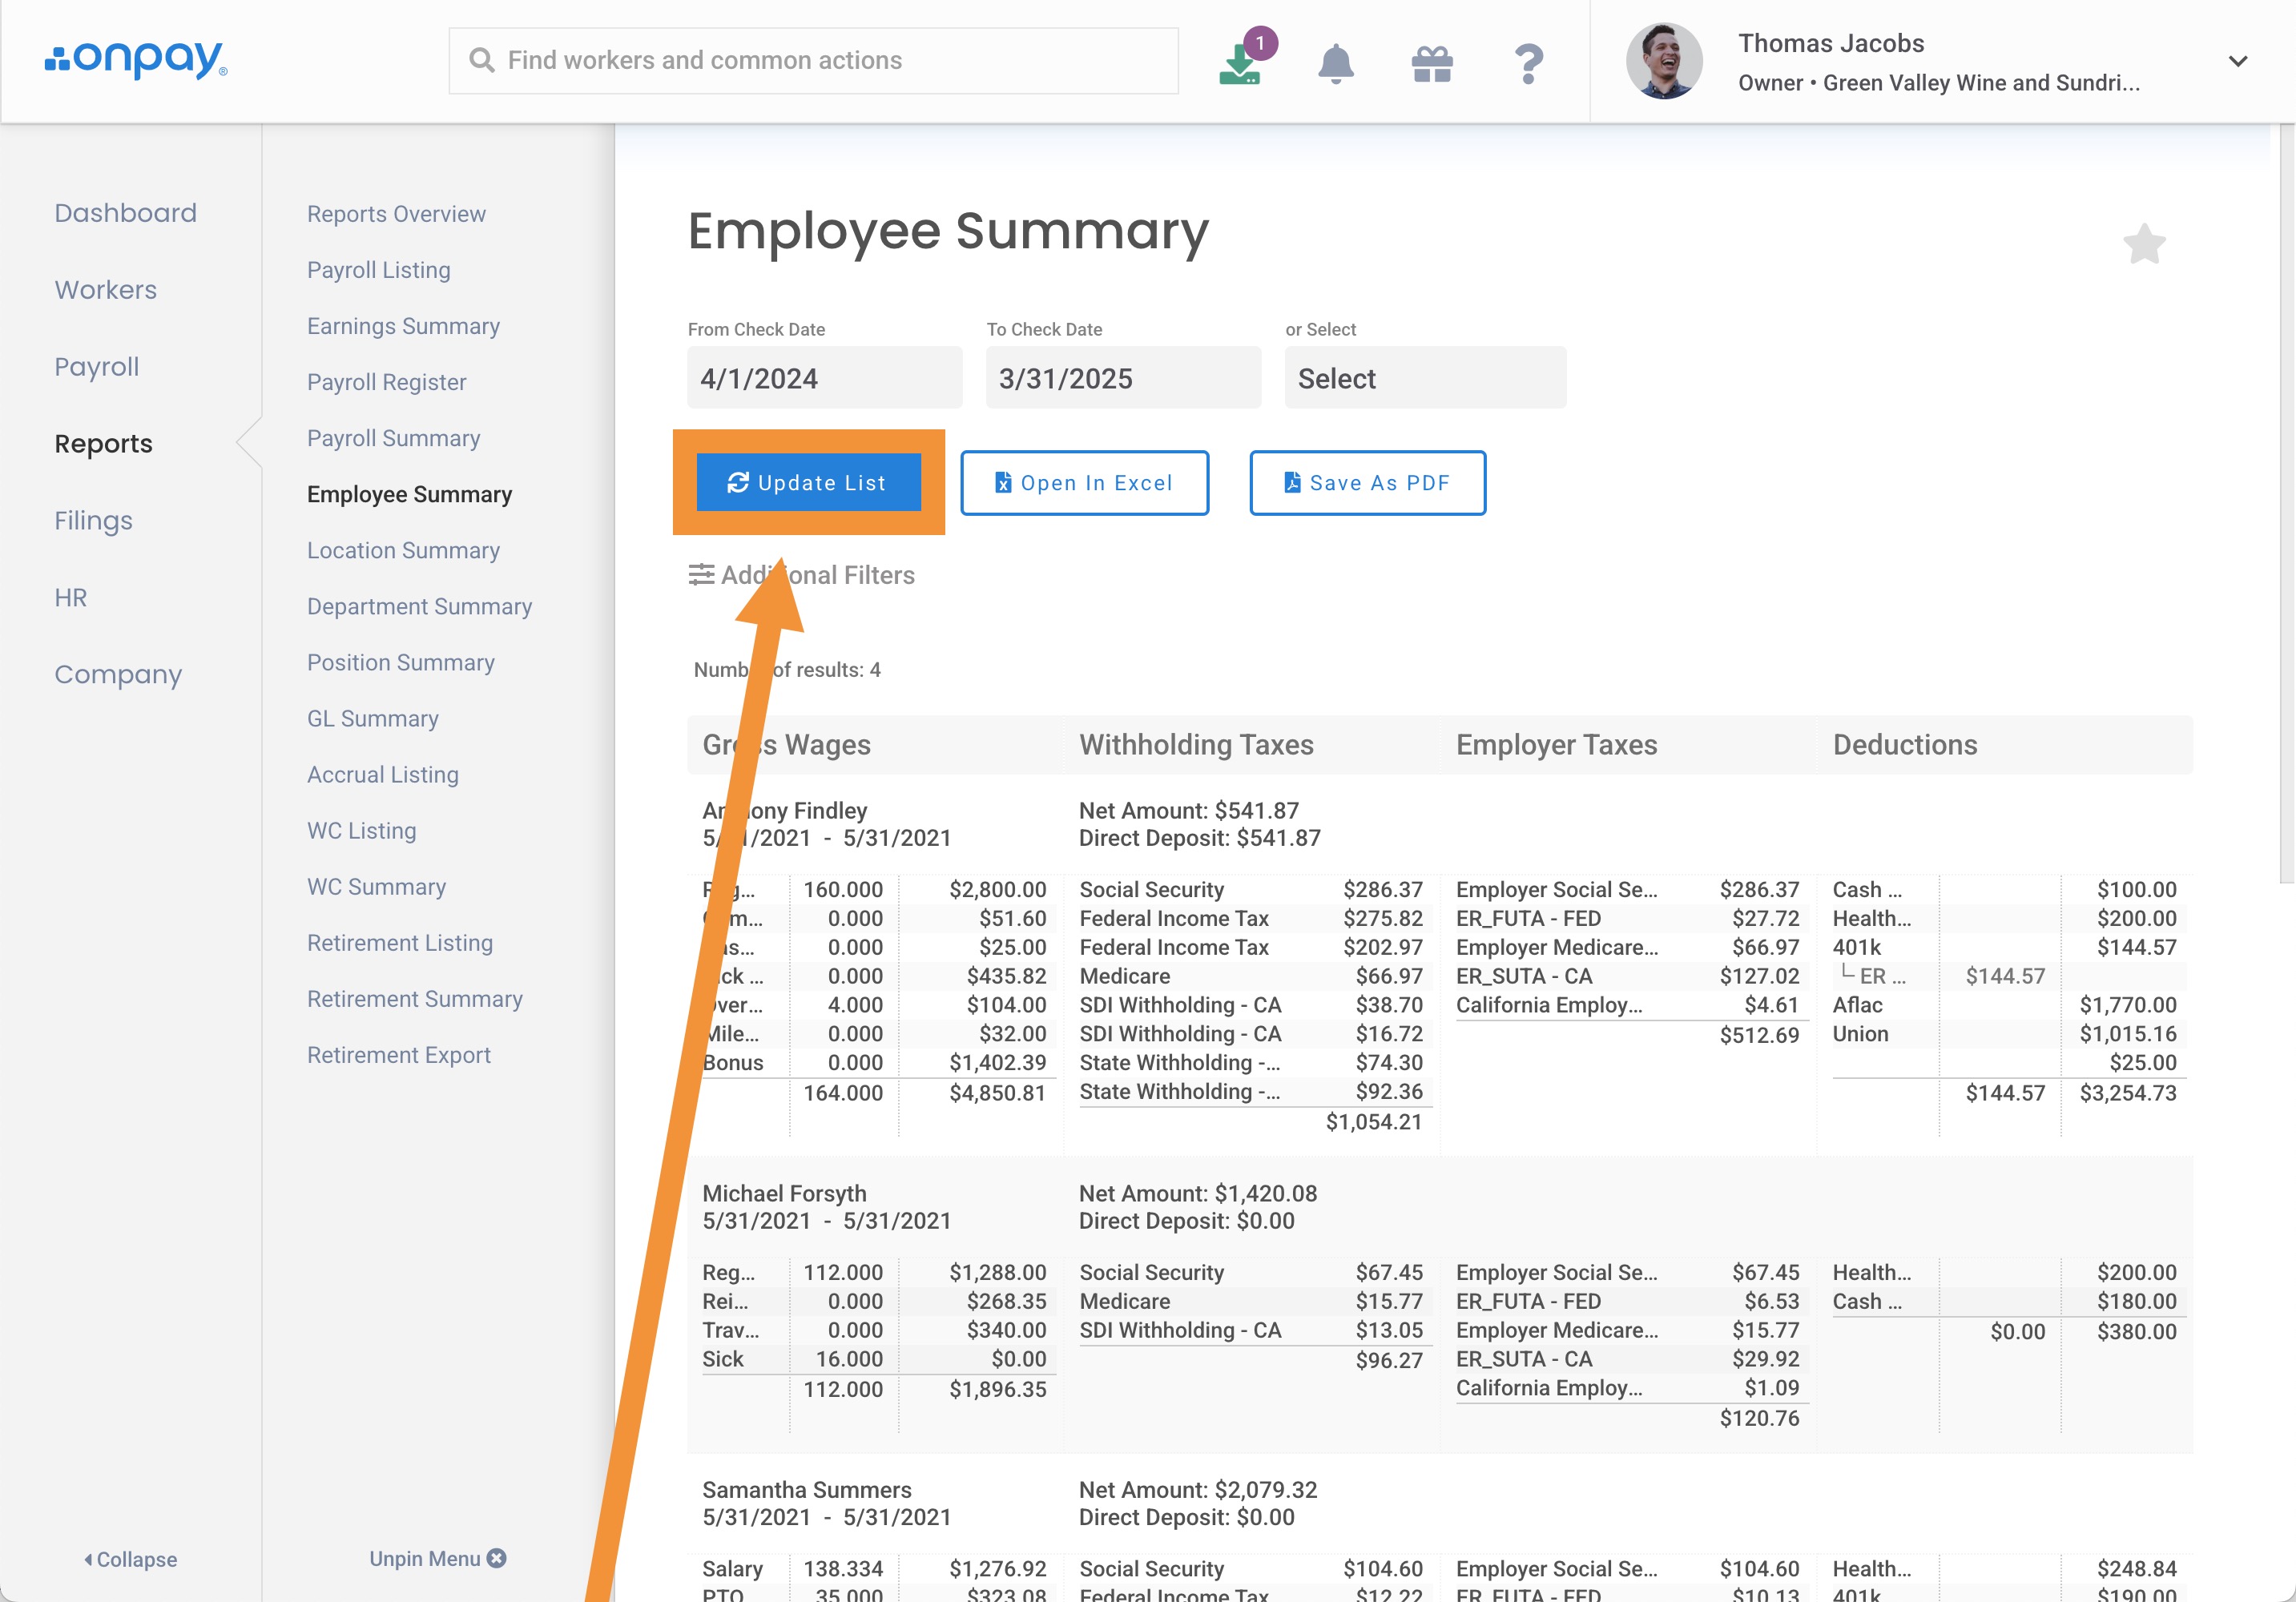Click the $3,254.73 deductions total
This screenshot has height=1602, width=2296.
click(2128, 1093)
